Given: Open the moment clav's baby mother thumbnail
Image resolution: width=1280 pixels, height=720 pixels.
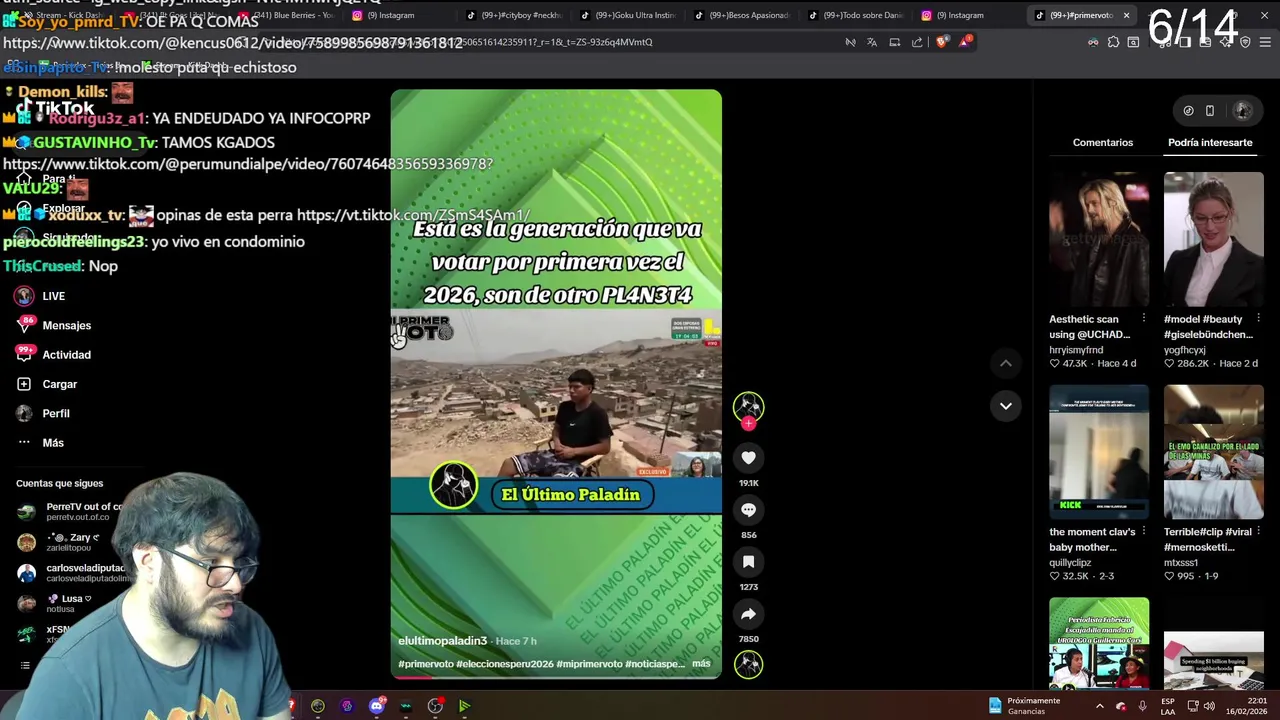Looking at the screenshot, I should (1099, 452).
